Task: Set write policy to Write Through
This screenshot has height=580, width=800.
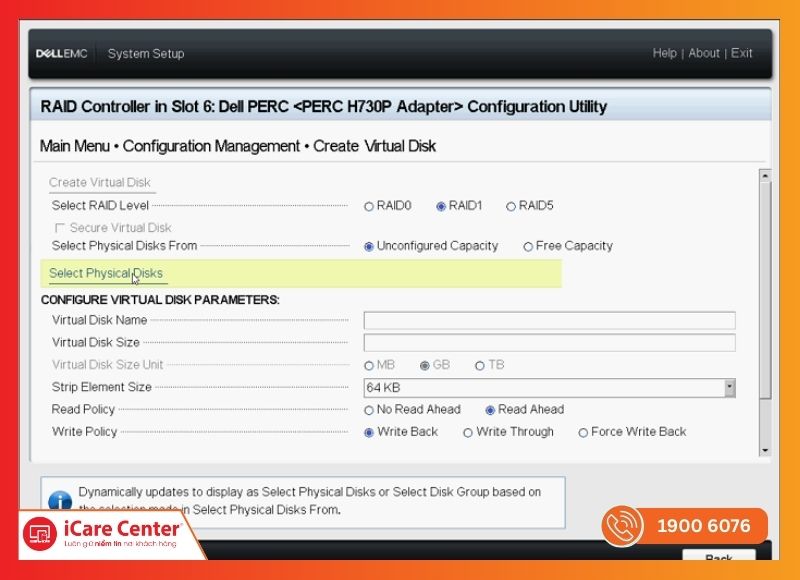Action: [468, 433]
